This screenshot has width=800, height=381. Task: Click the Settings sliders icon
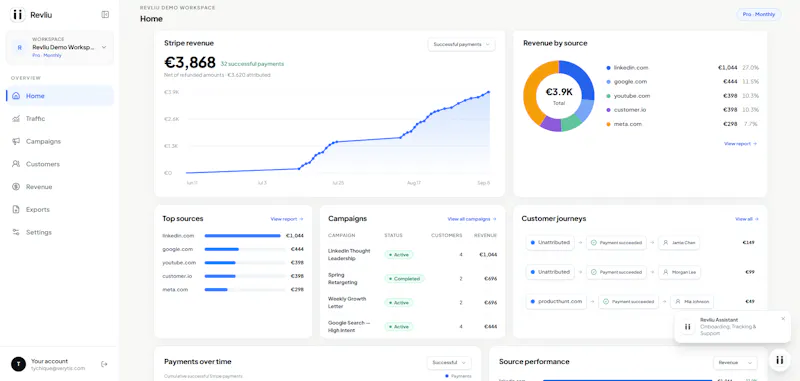(x=16, y=232)
